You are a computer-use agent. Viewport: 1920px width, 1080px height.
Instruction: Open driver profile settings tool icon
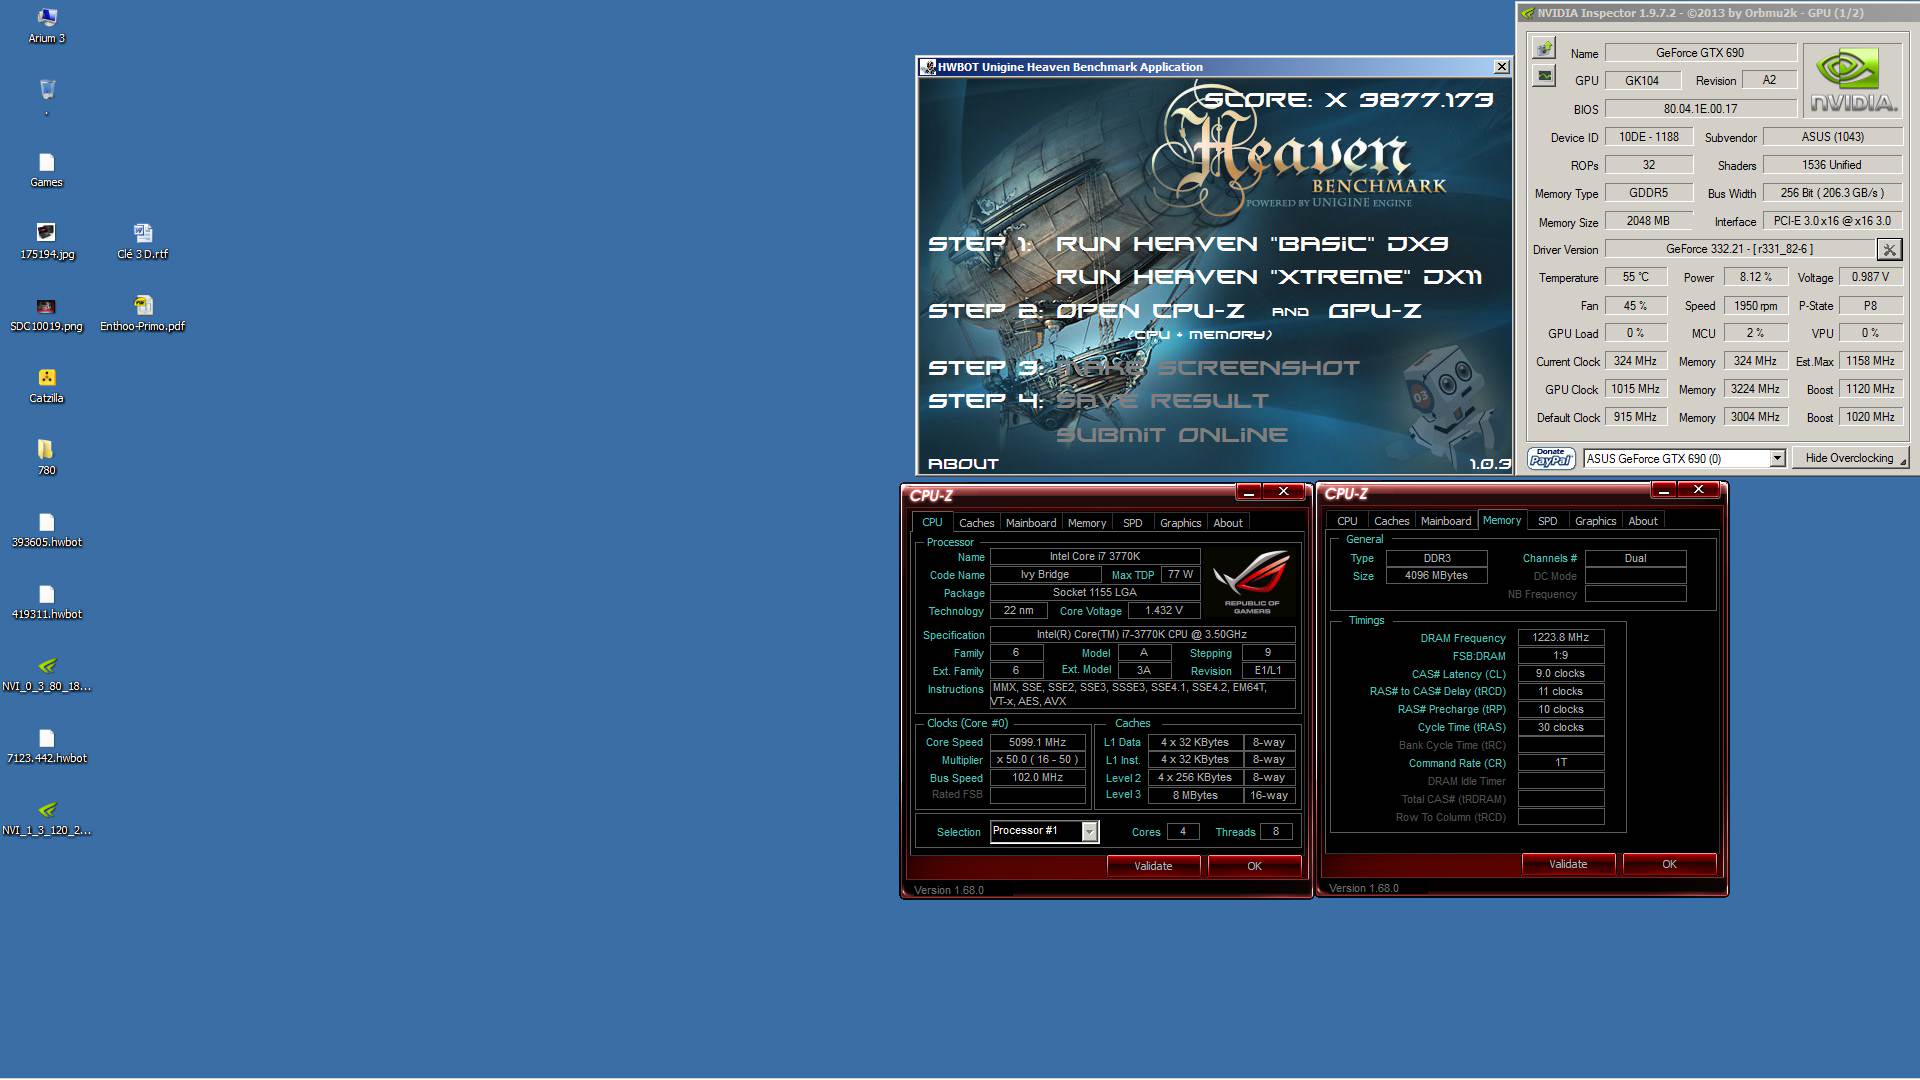pos(1889,249)
